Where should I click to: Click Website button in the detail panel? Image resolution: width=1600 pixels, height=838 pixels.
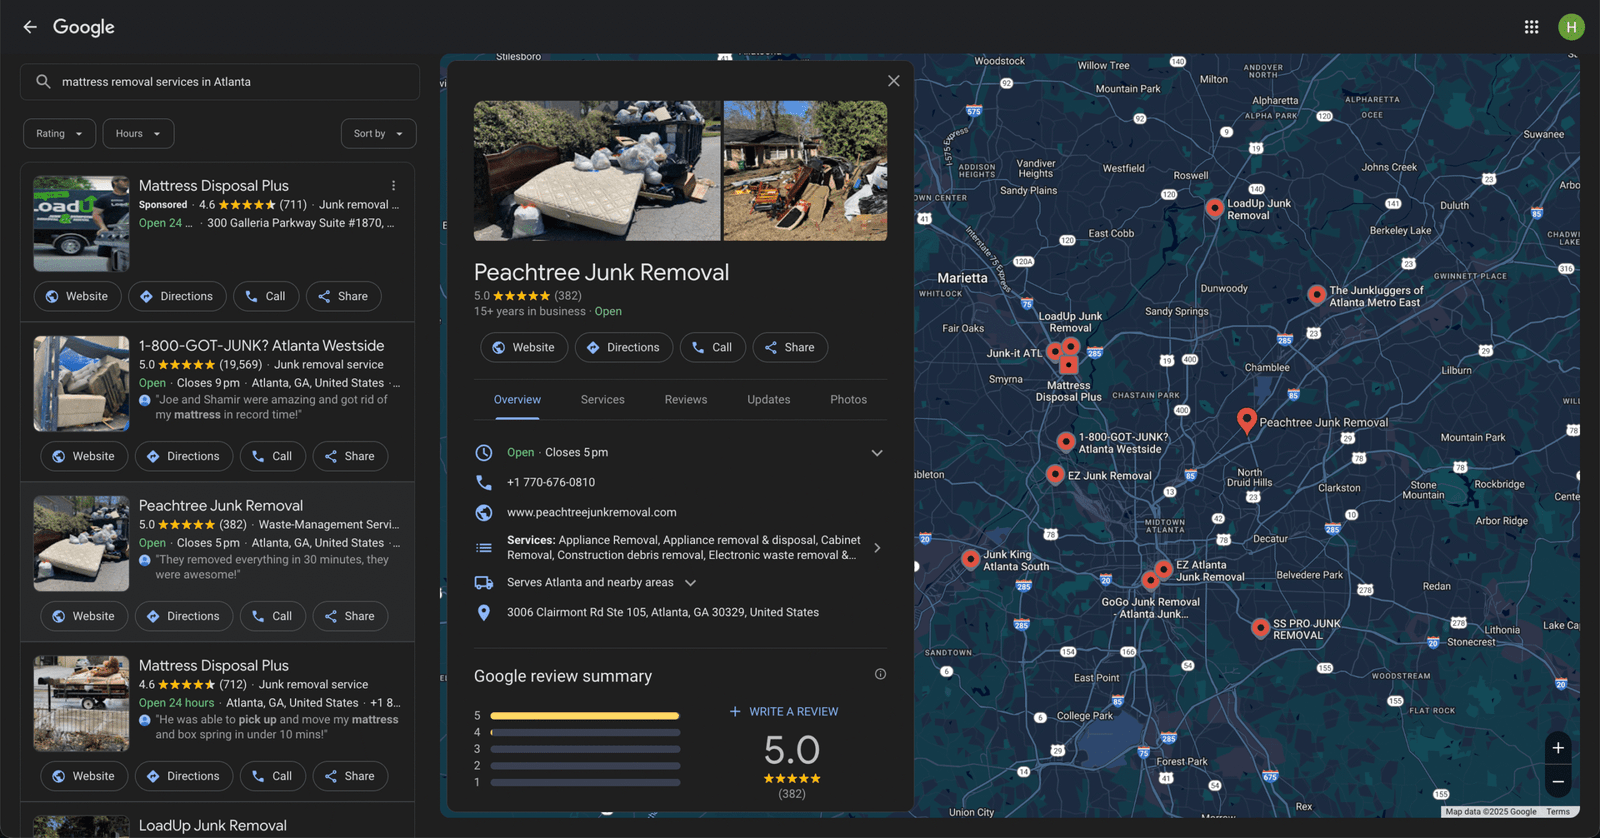point(524,347)
